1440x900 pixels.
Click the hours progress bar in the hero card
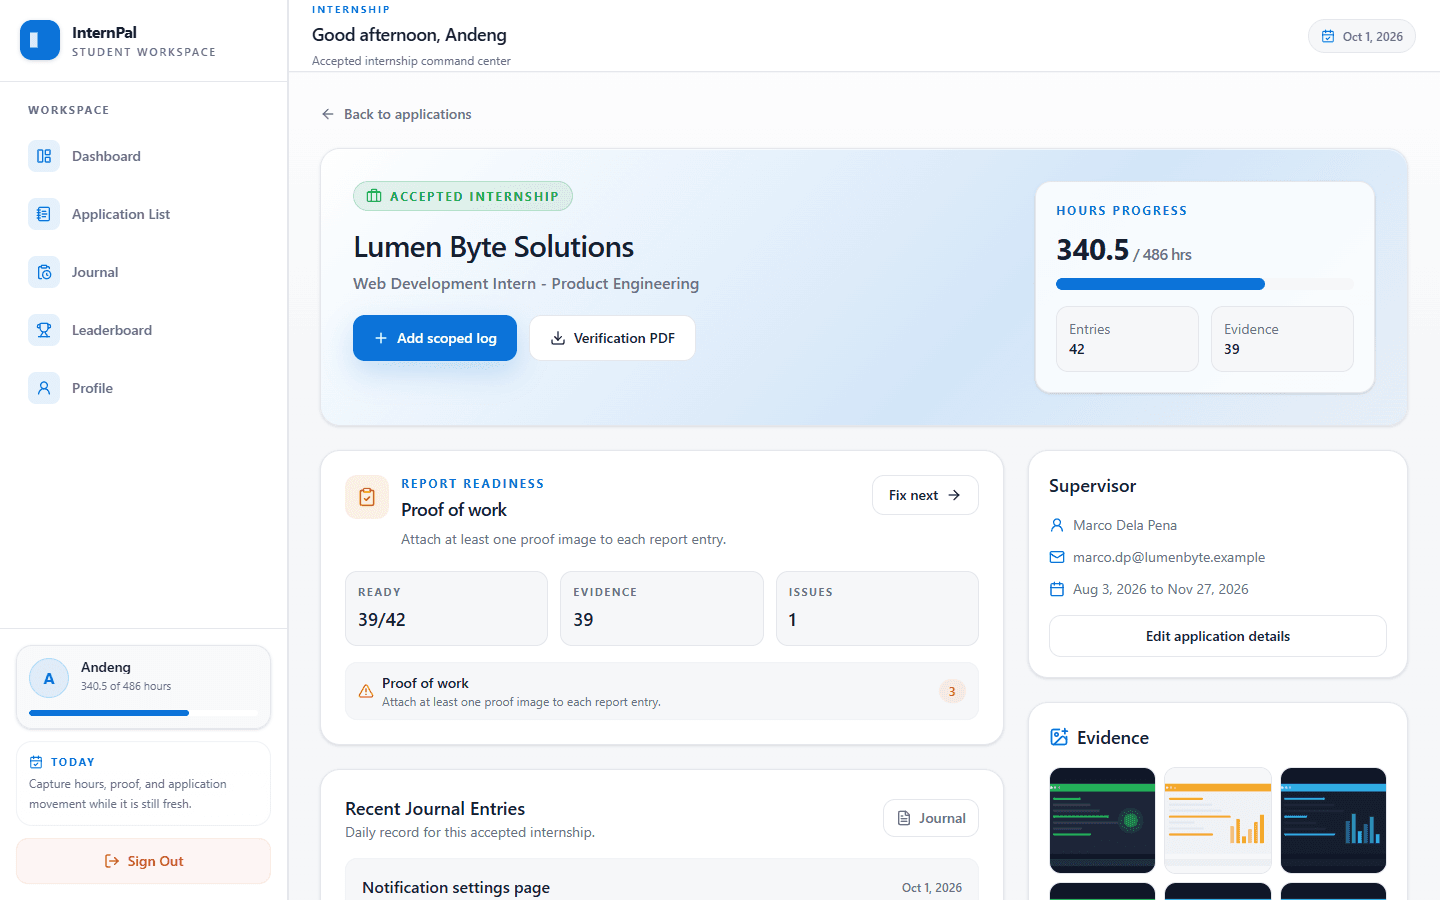[1205, 284]
